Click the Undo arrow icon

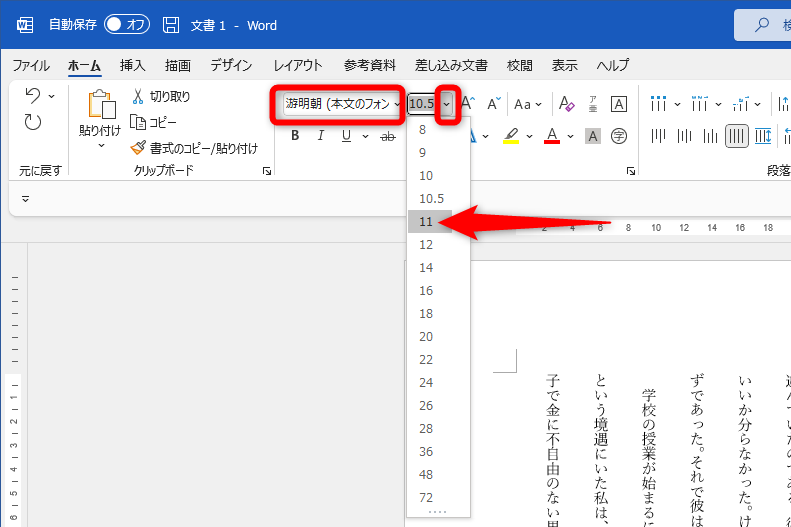(x=33, y=95)
